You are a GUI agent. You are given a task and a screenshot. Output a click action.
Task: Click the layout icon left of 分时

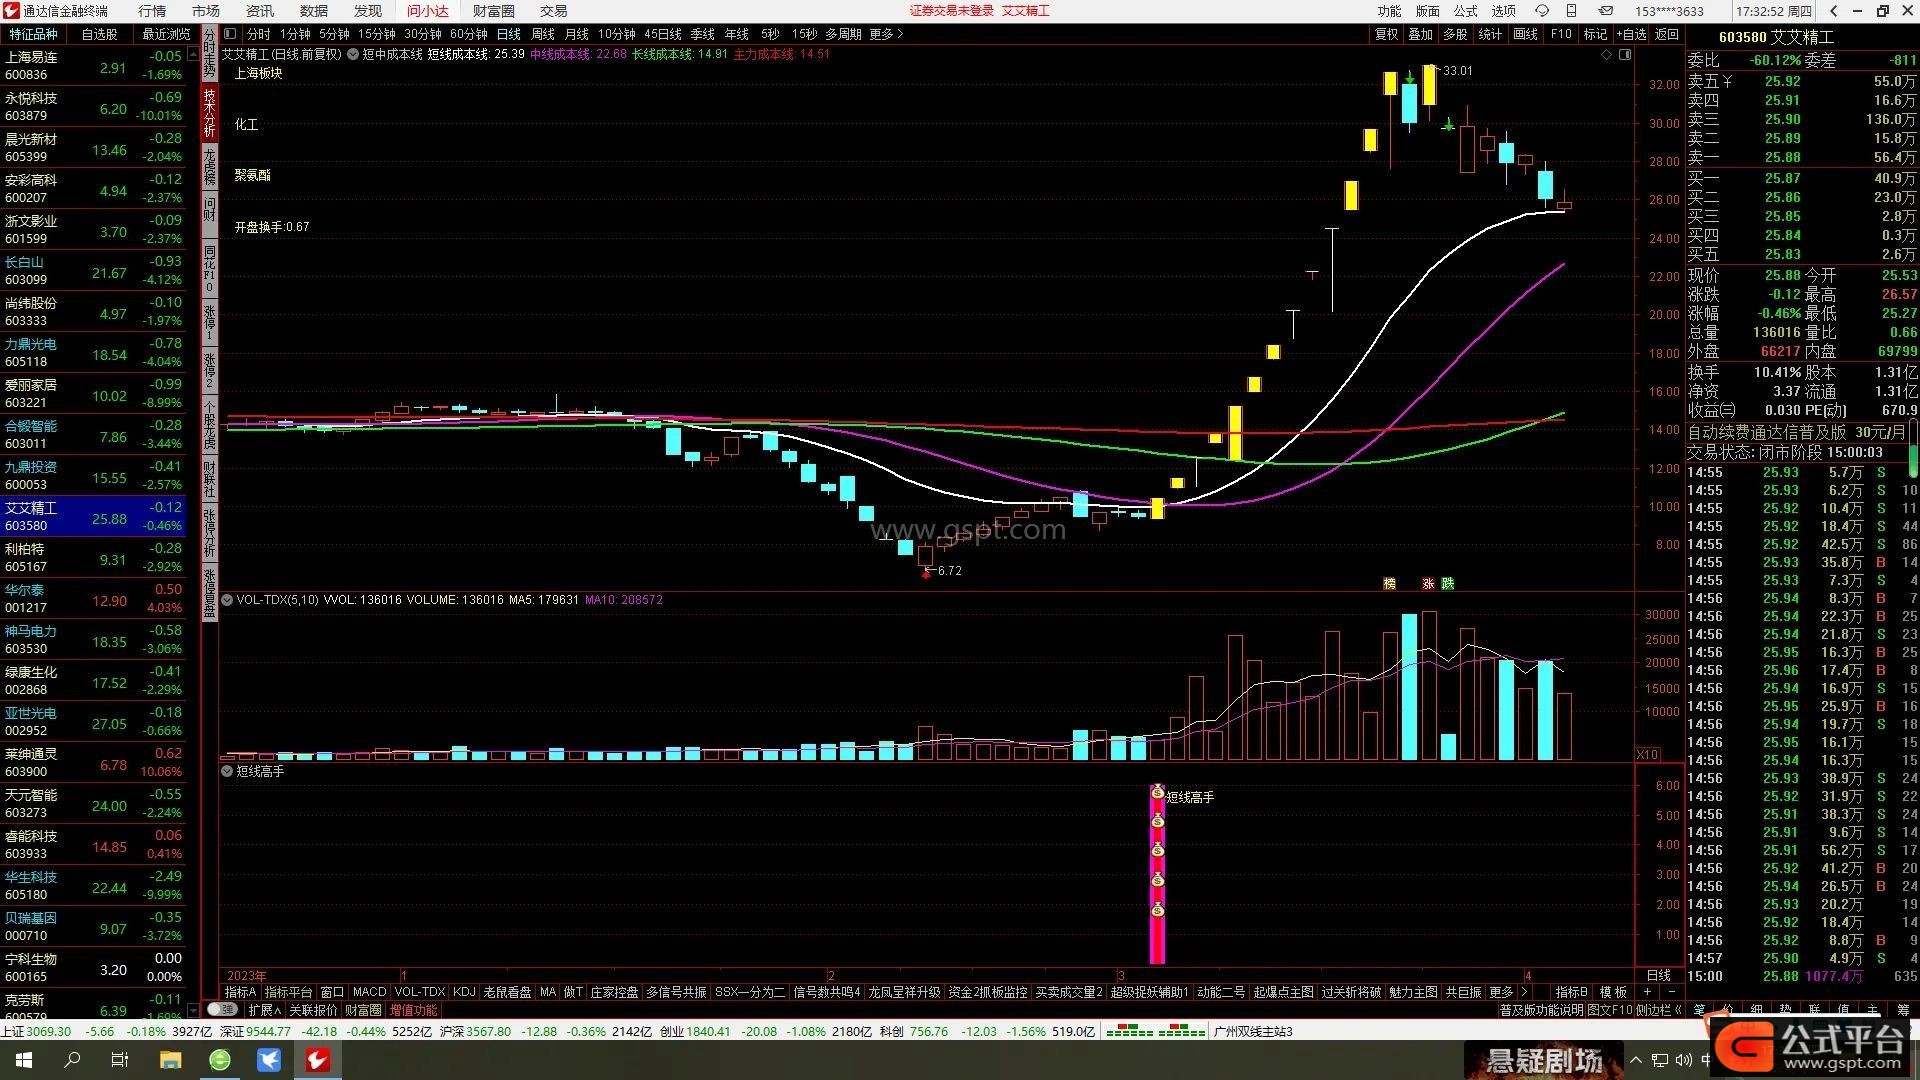tap(230, 34)
